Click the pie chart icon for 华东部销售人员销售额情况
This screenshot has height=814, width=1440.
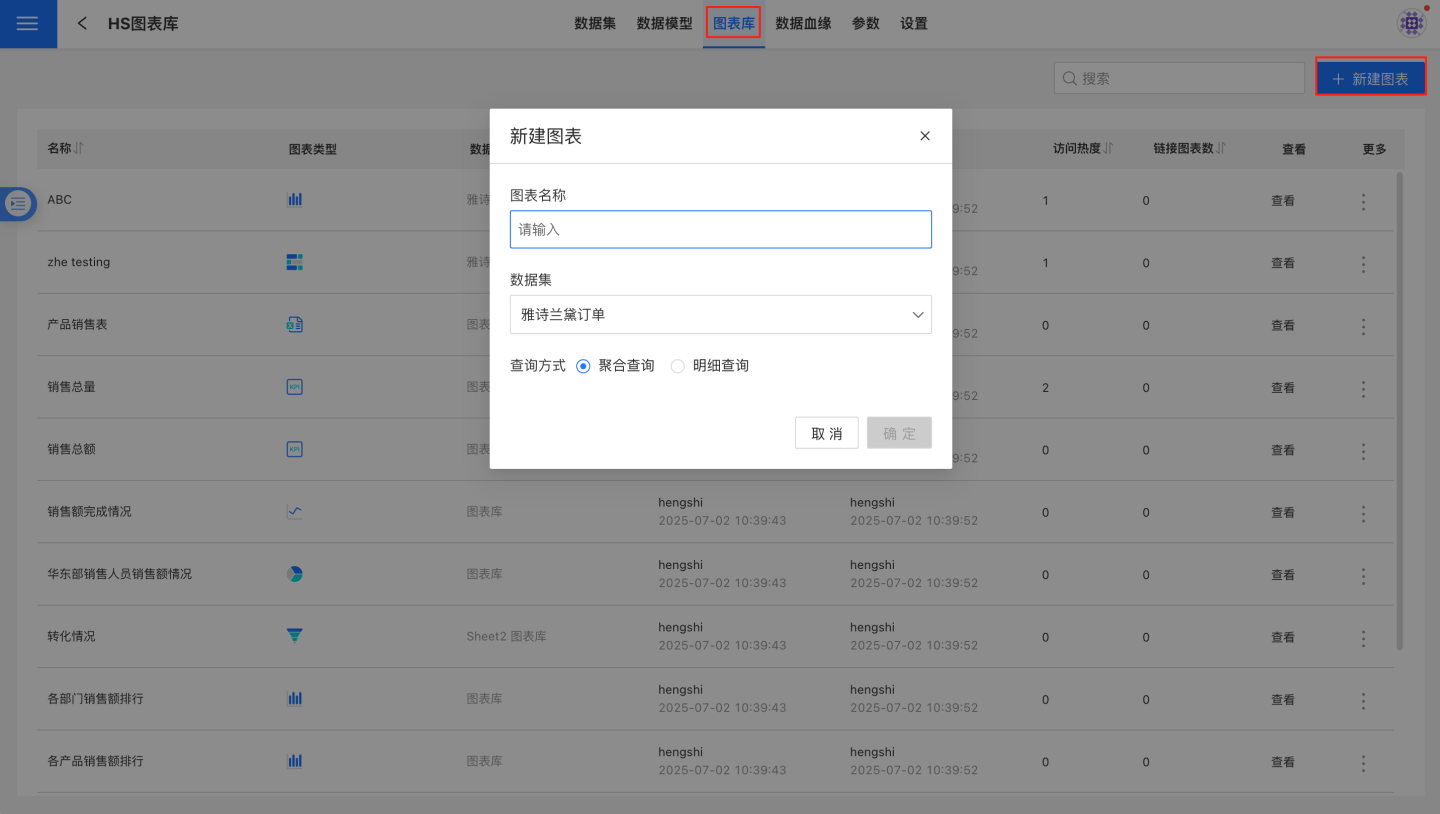295,574
